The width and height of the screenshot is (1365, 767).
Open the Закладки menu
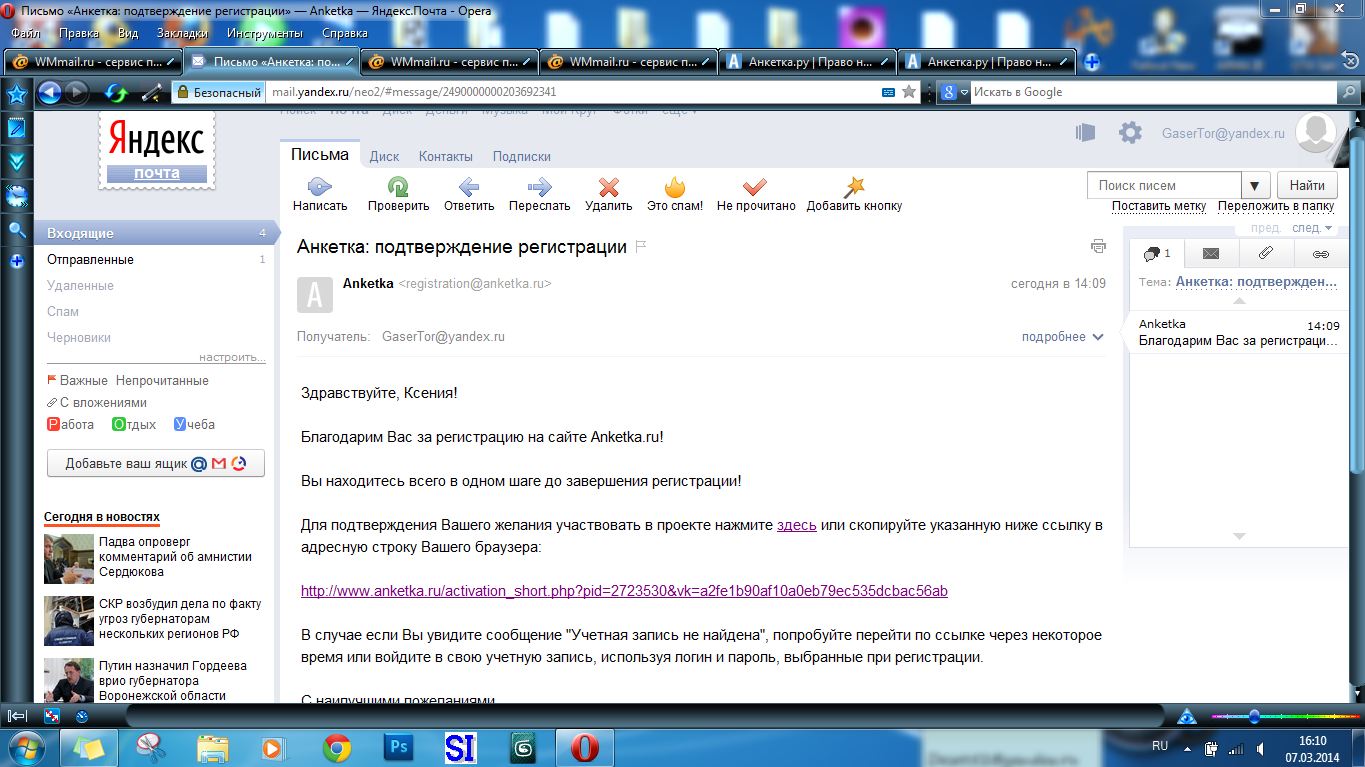click(x=182, y=32)
